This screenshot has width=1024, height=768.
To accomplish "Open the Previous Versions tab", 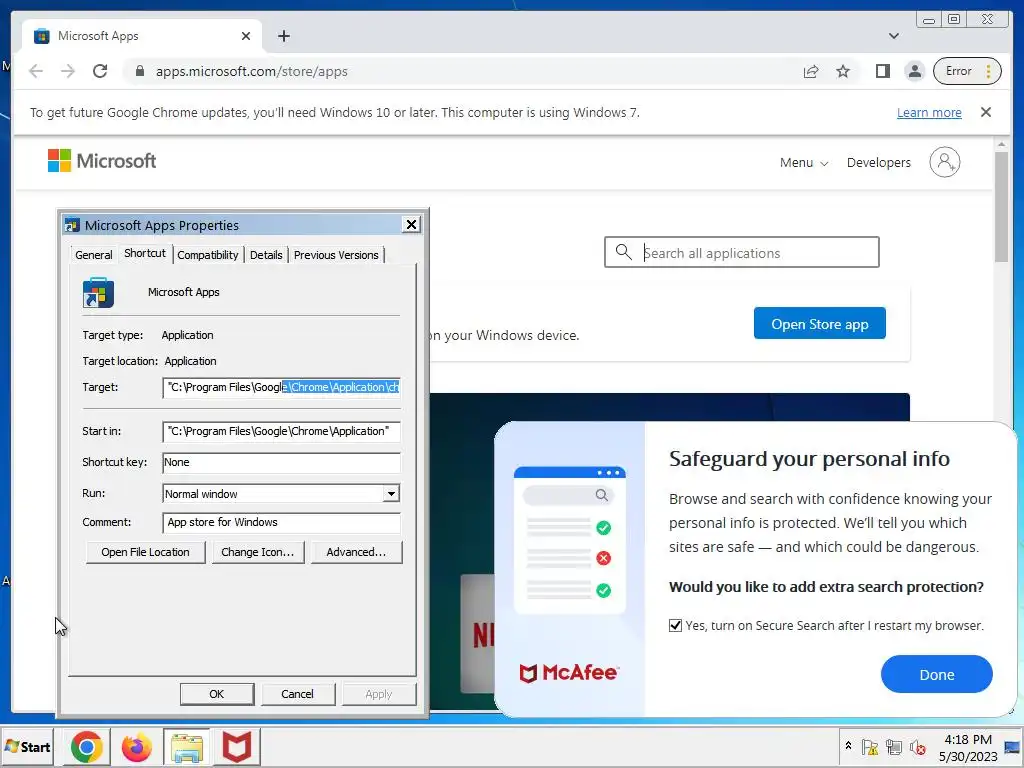I will pos(336,255).
